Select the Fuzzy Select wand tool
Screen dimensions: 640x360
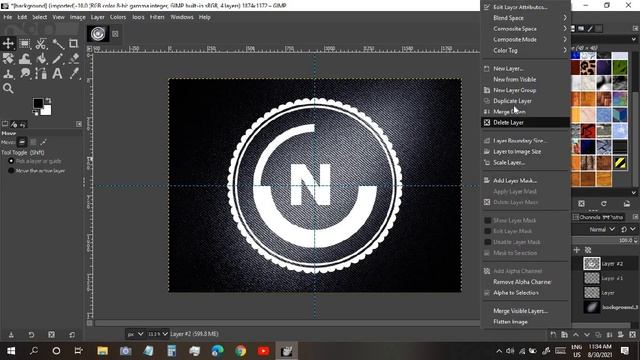coord(58,43)
